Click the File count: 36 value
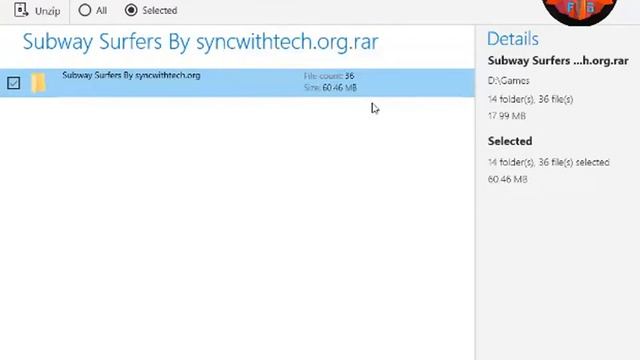The height and width of the screenshot is (360, 640). click(x=329, y=76)
